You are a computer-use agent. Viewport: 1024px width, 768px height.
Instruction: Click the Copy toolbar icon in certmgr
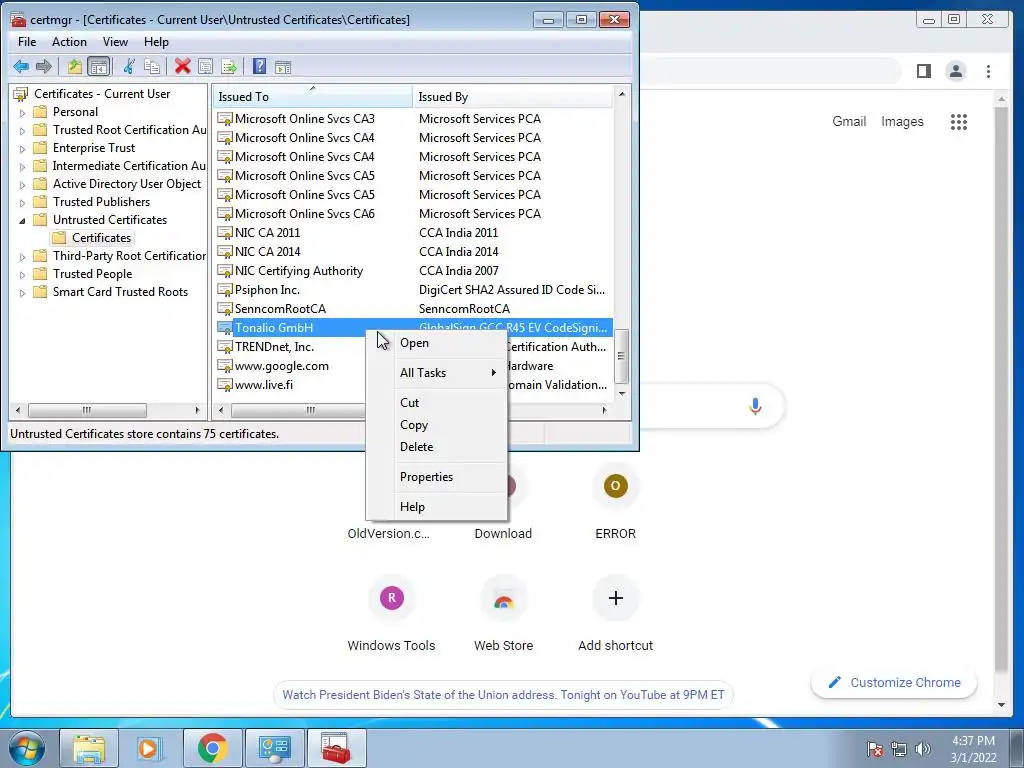(x=152, y=67)
